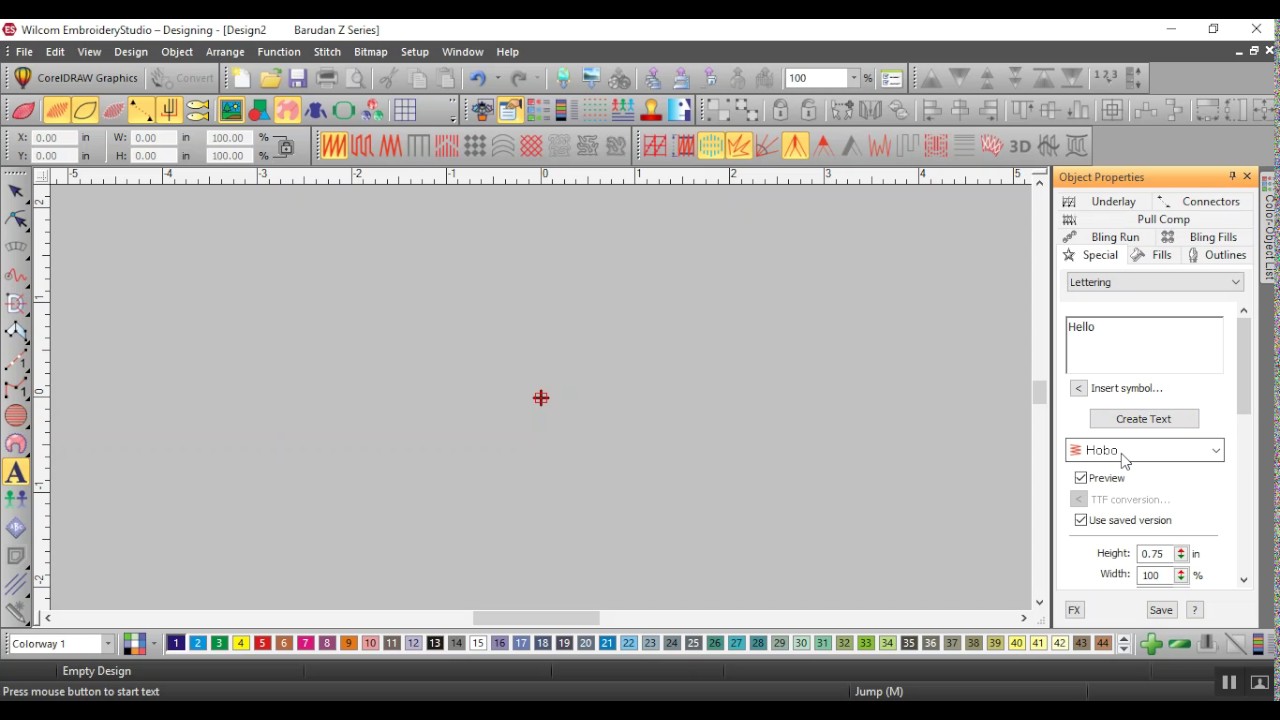Pick the Select Object arrow tool
Viewport: 1280px width, 720px height.
coord(16,191)
